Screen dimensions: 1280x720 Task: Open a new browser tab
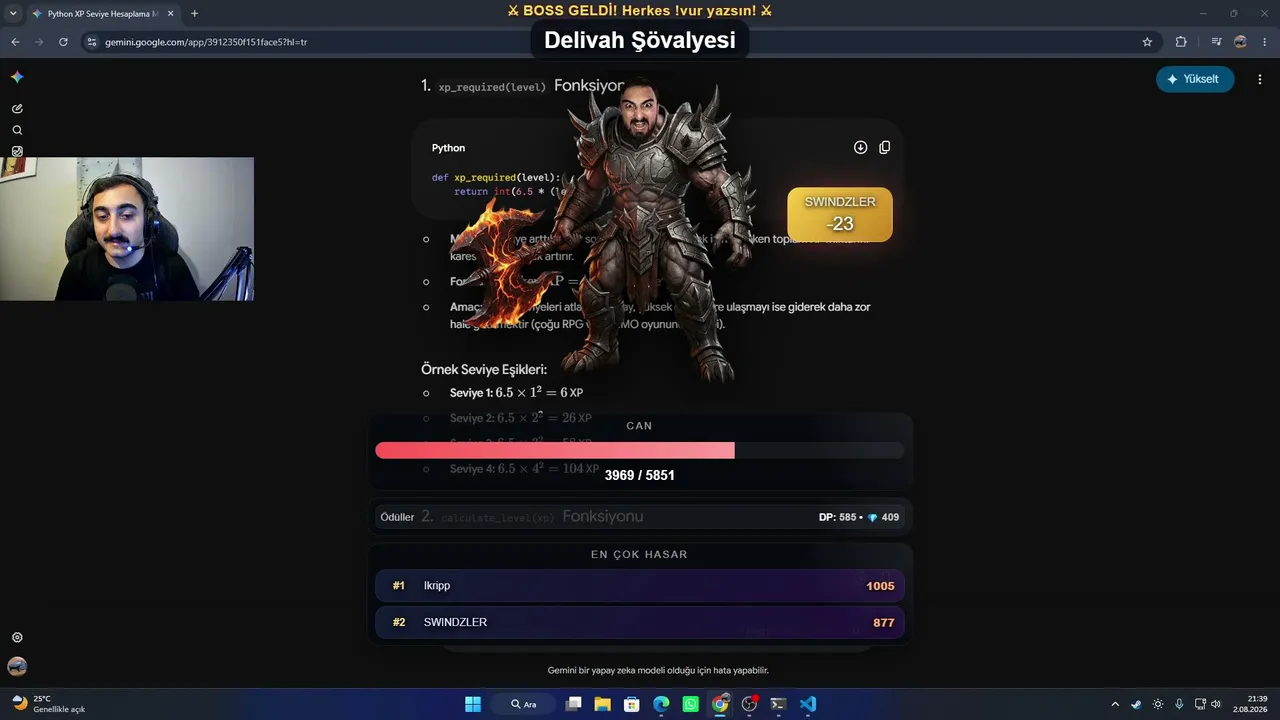(194, 14)
